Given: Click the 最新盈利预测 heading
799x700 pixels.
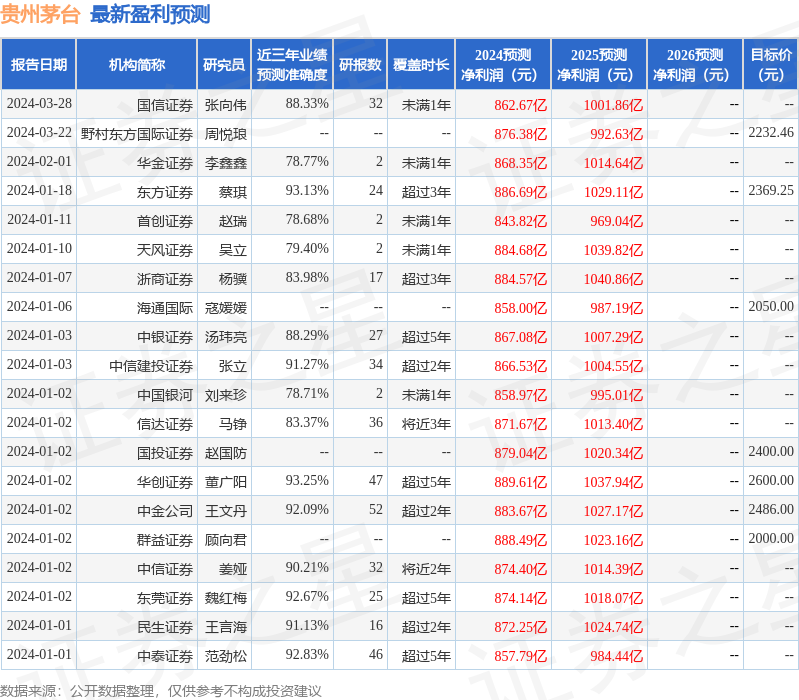Looking at the screenshot, I should (x=150, y=14).
